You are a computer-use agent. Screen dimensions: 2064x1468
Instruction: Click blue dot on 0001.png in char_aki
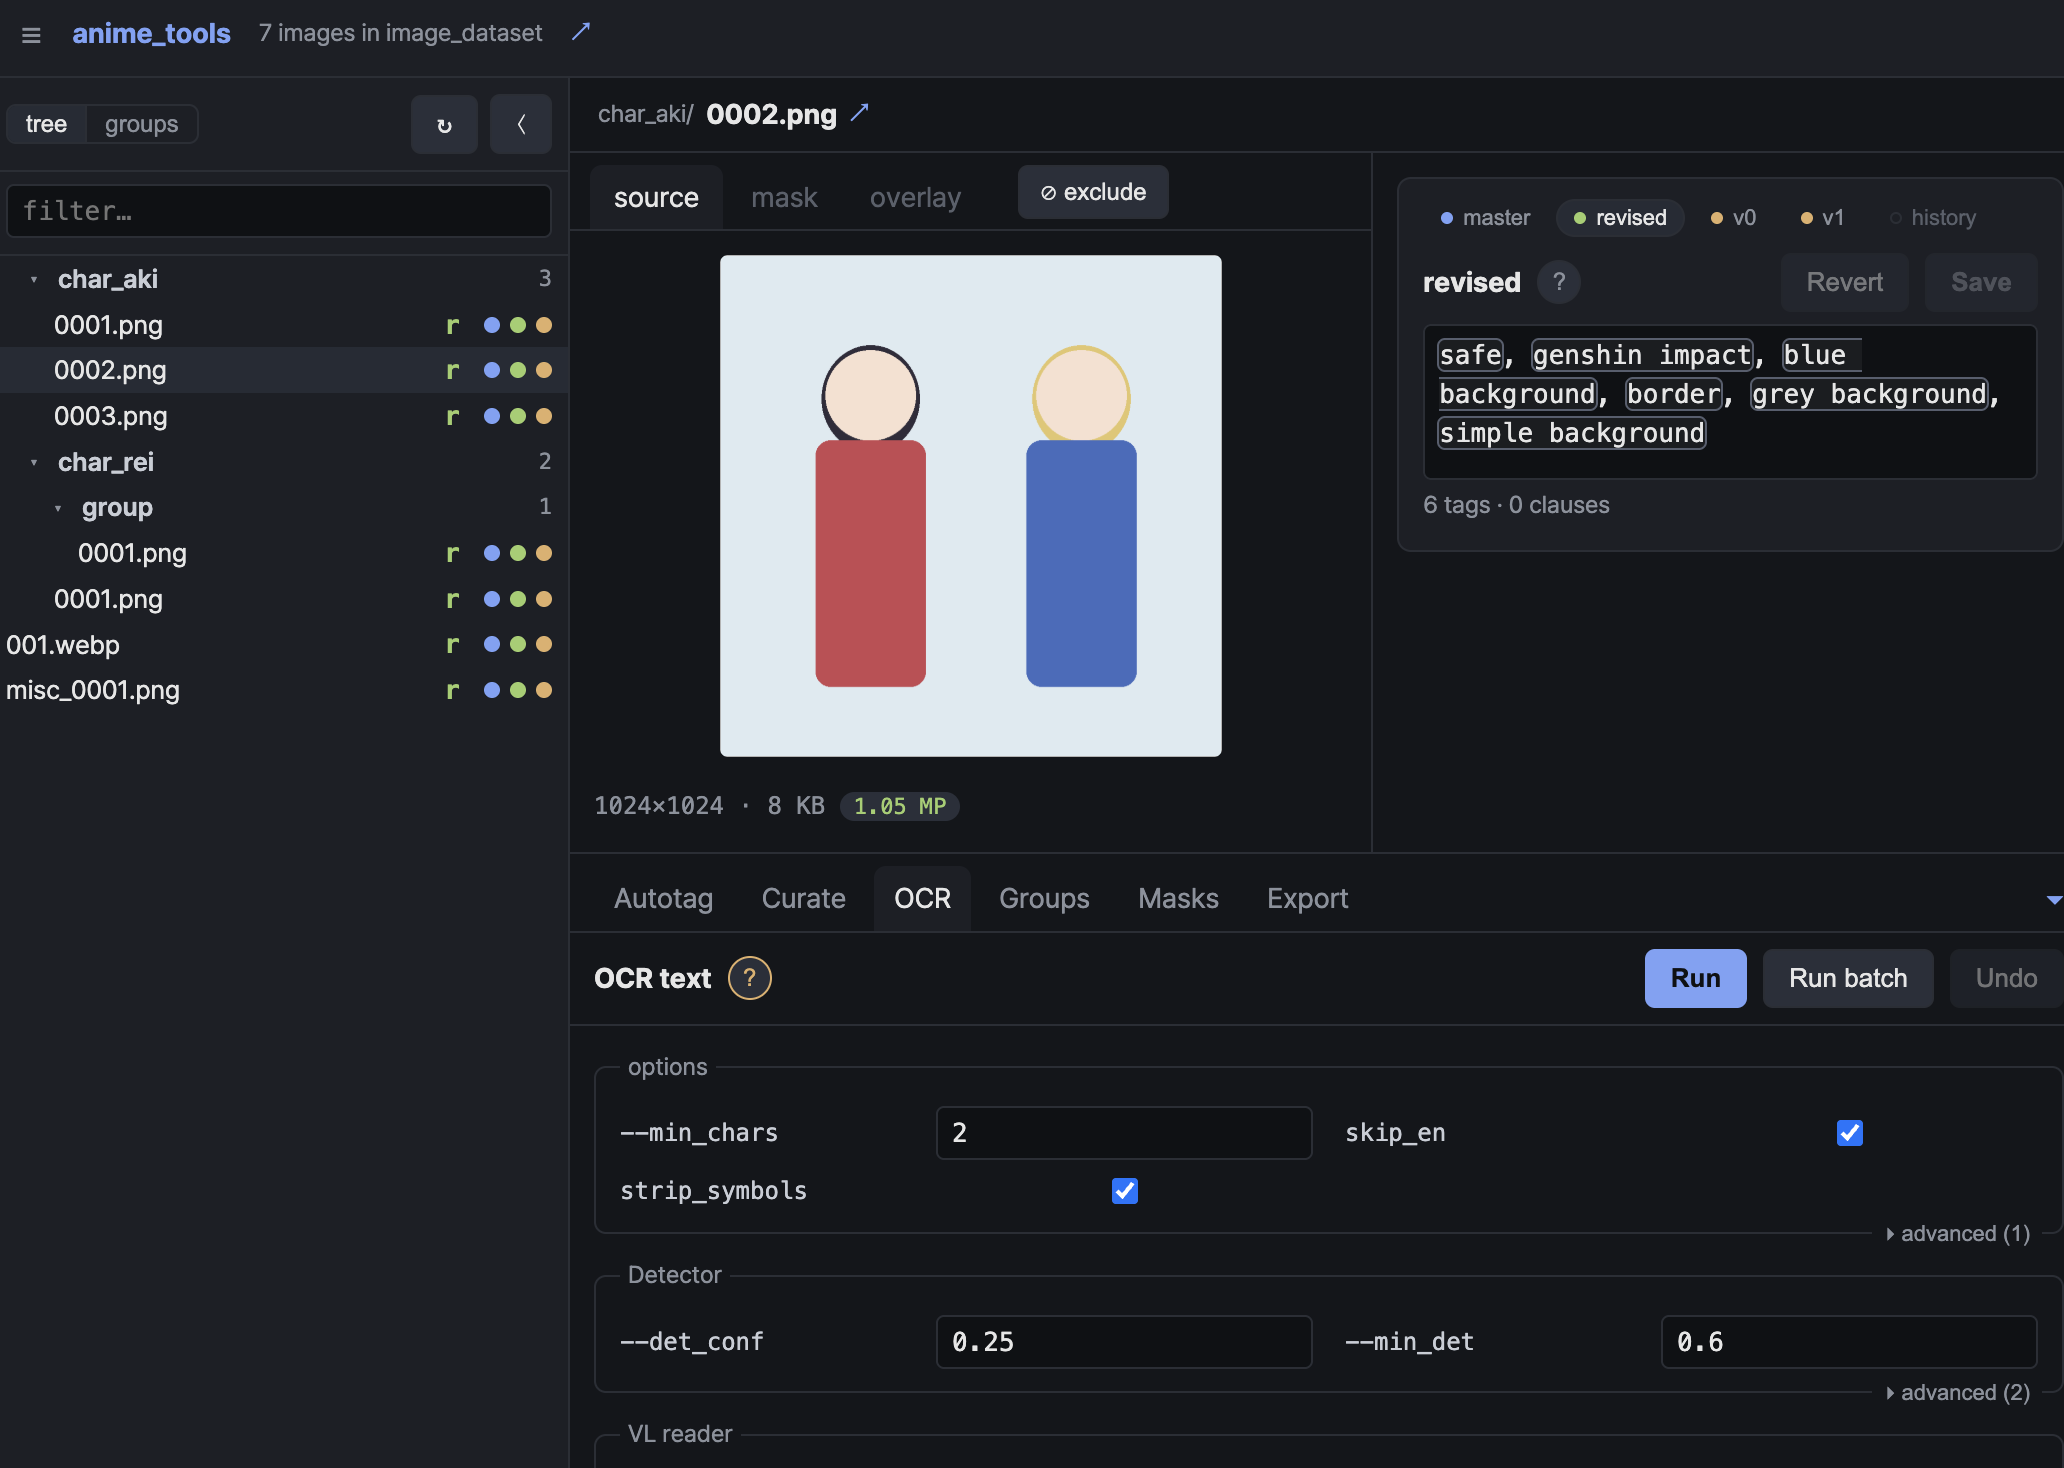coord(492,325)
